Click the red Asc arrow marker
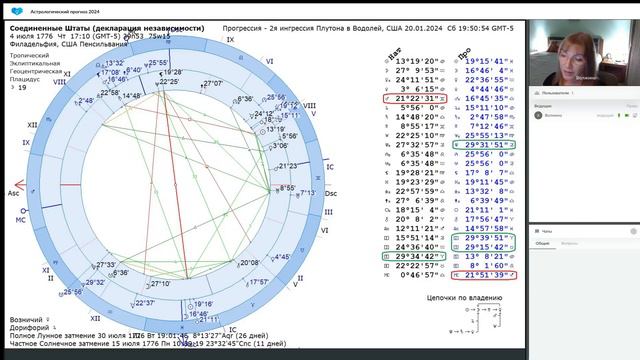This screenshot has height=360, width=640. (20, 185)
